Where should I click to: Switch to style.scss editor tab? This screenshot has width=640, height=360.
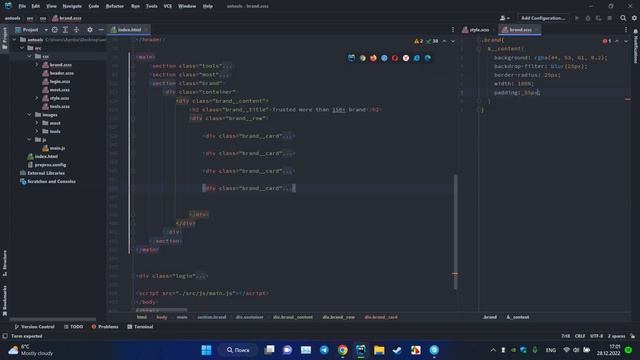[478, 30]
